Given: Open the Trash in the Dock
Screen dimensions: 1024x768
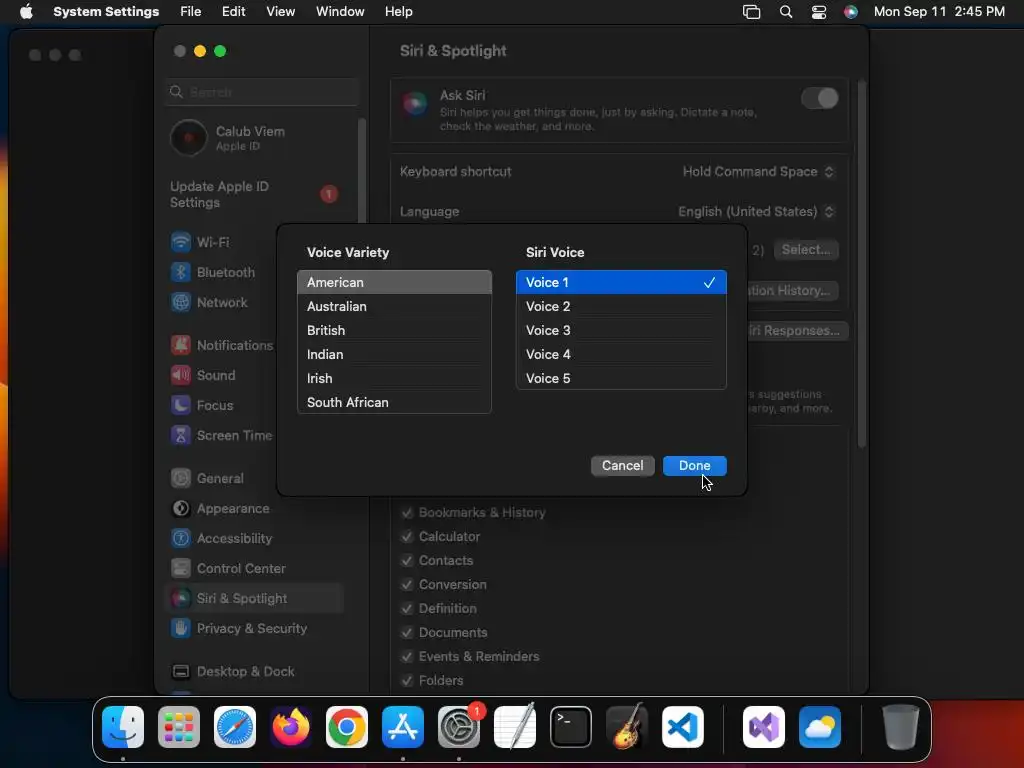Looking at the screenshot, I should 901,727.
